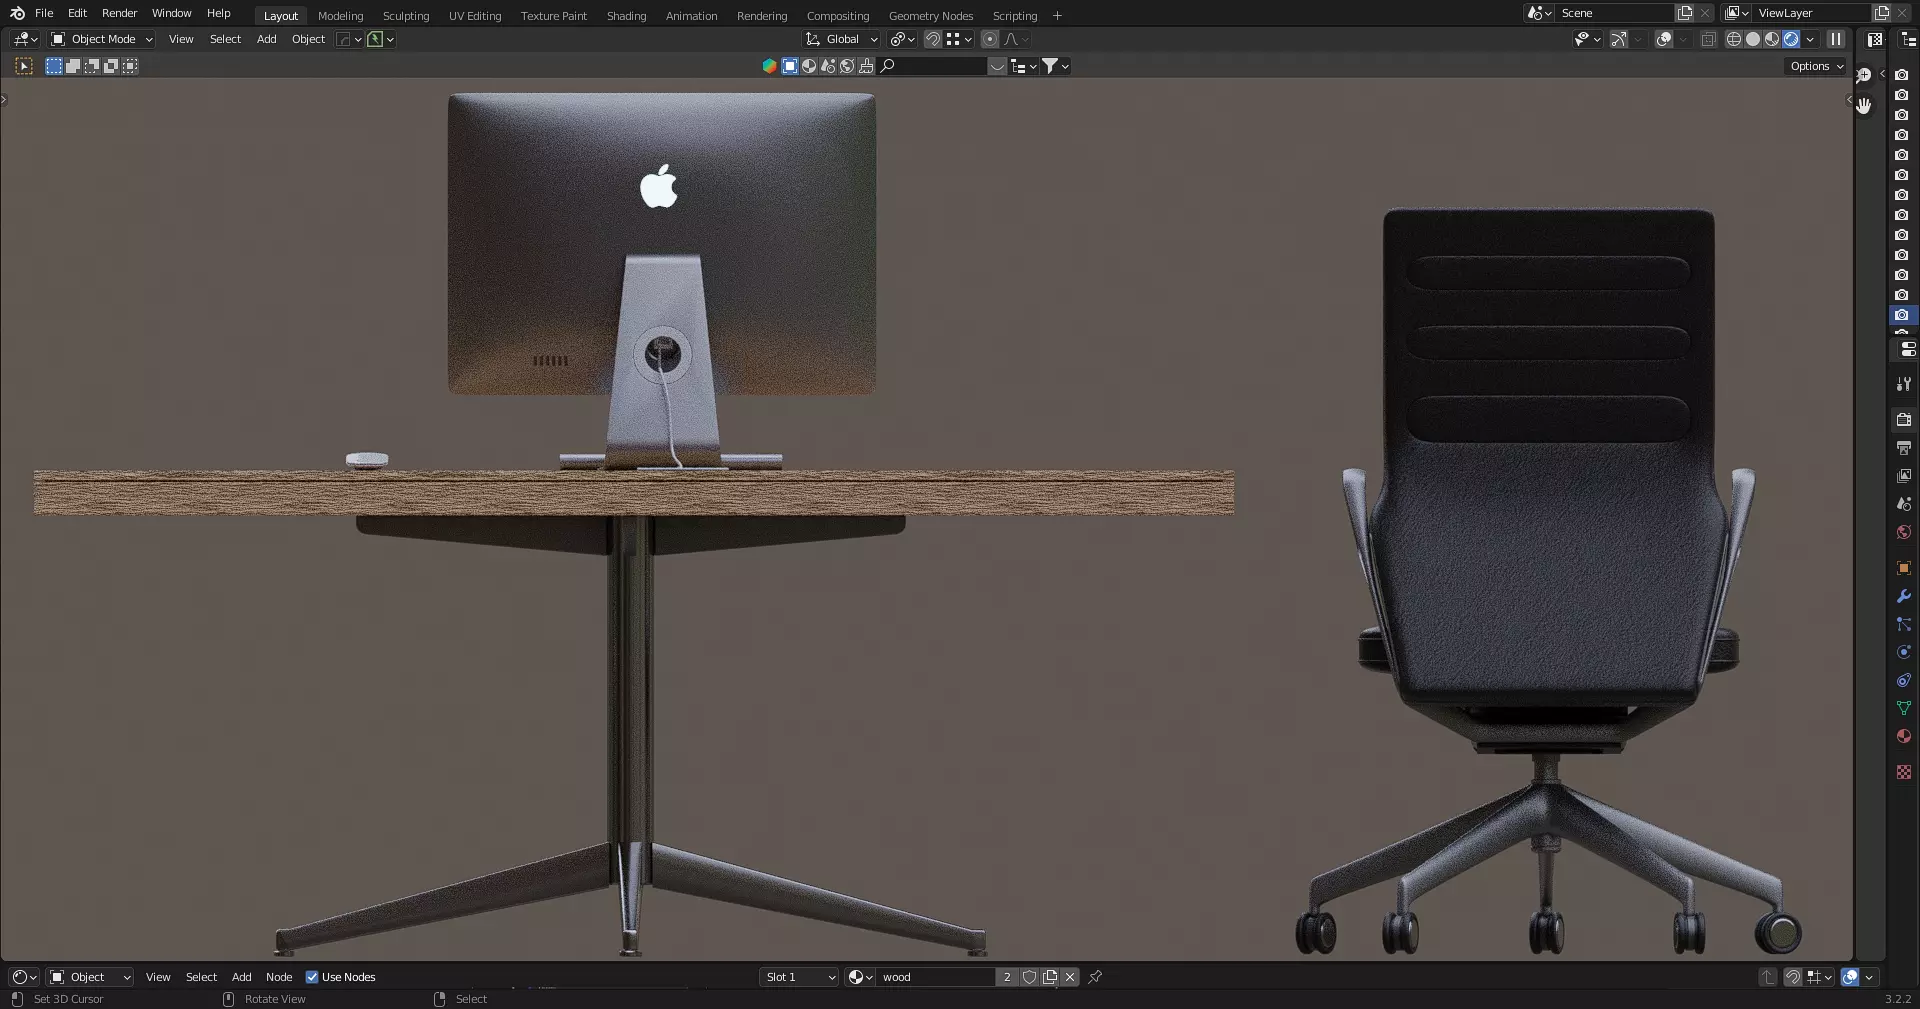1920x1009 pixels.
Task: Open the Blender logo application menu
Action: pyautogui.click(x=17, y=13)
